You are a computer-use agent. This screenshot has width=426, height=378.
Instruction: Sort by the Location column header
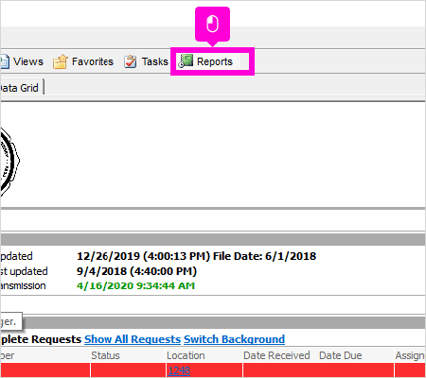coord(186,356)
